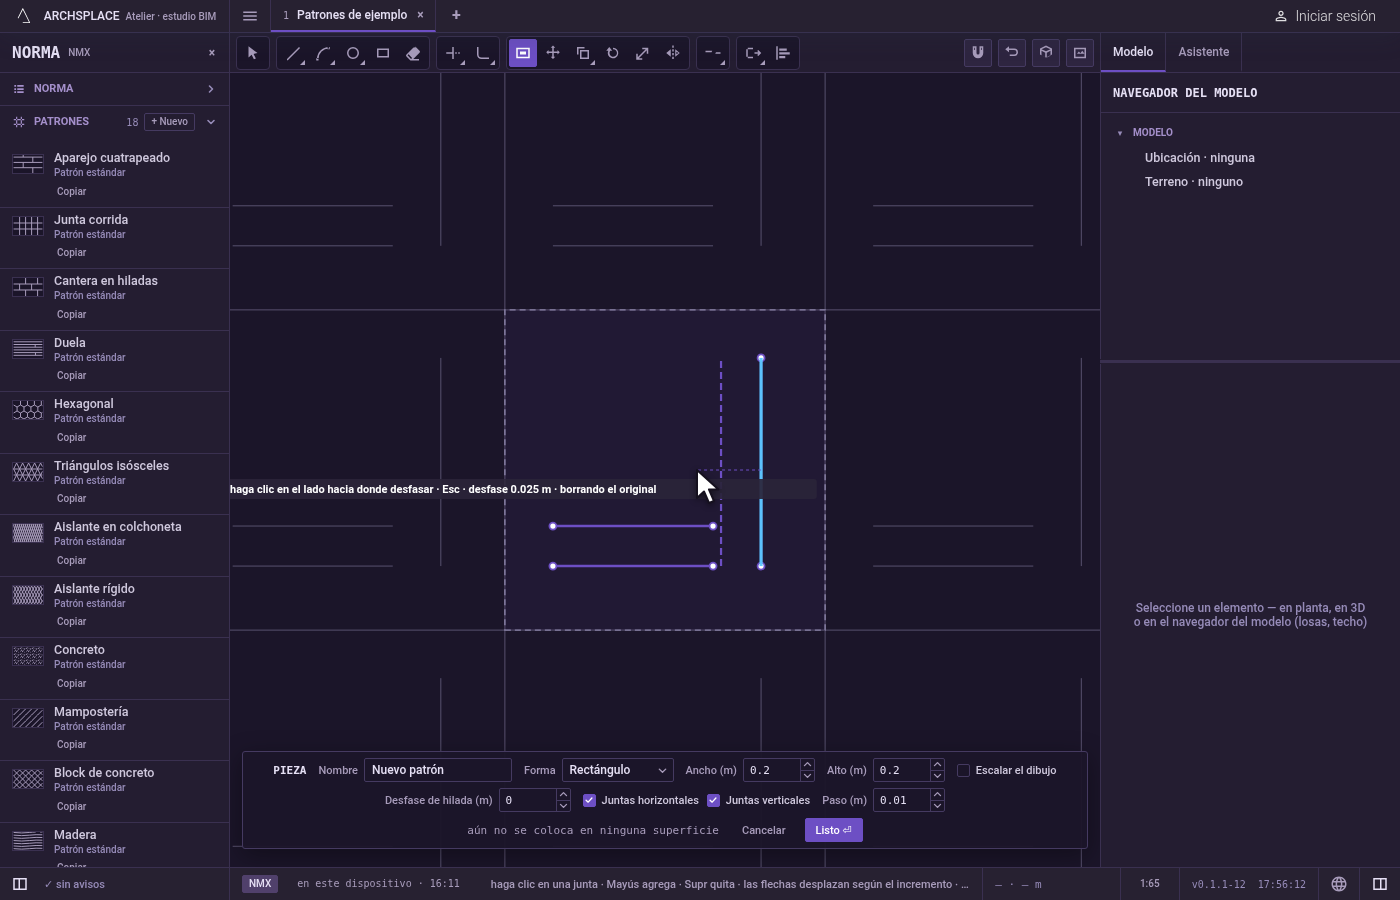The image size is (1400, 900).
Task: Click the Listo button
Action: pos(833,830)
